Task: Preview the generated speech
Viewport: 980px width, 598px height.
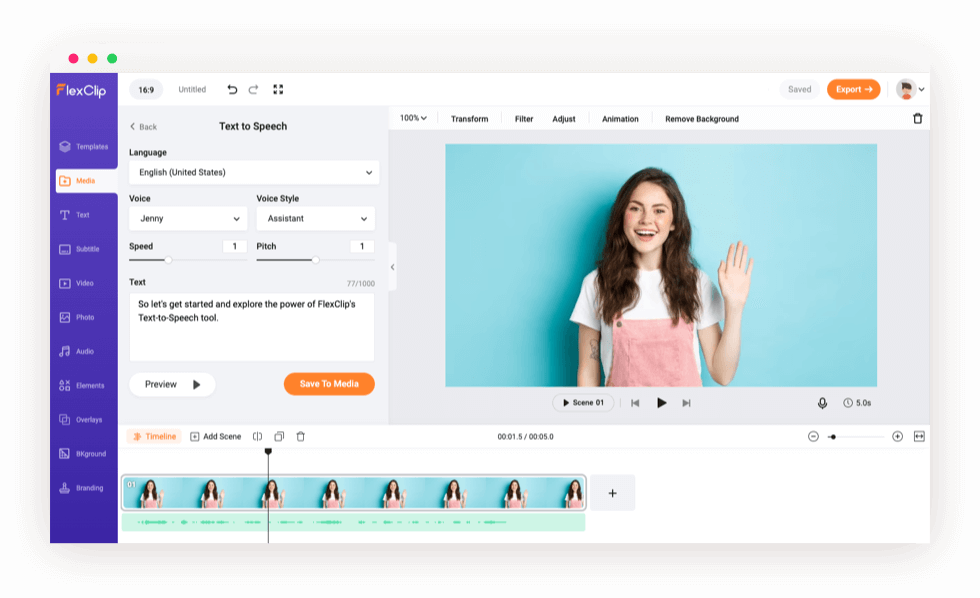Action: click(172, 384)
